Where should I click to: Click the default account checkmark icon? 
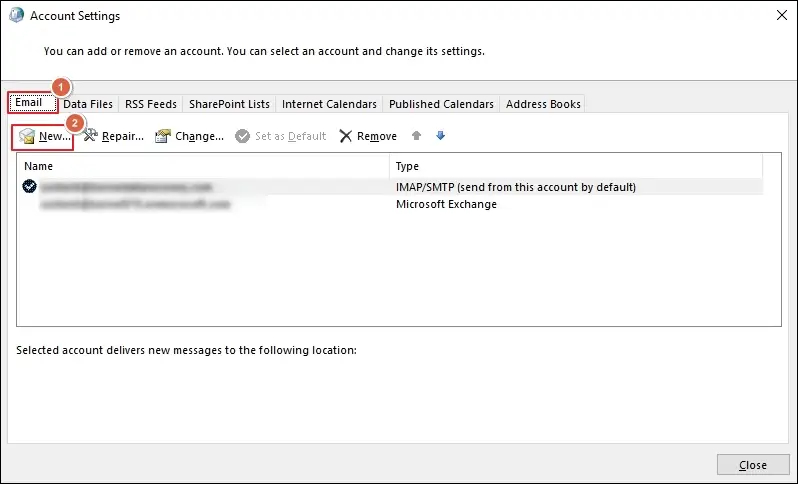click(30, 186)
